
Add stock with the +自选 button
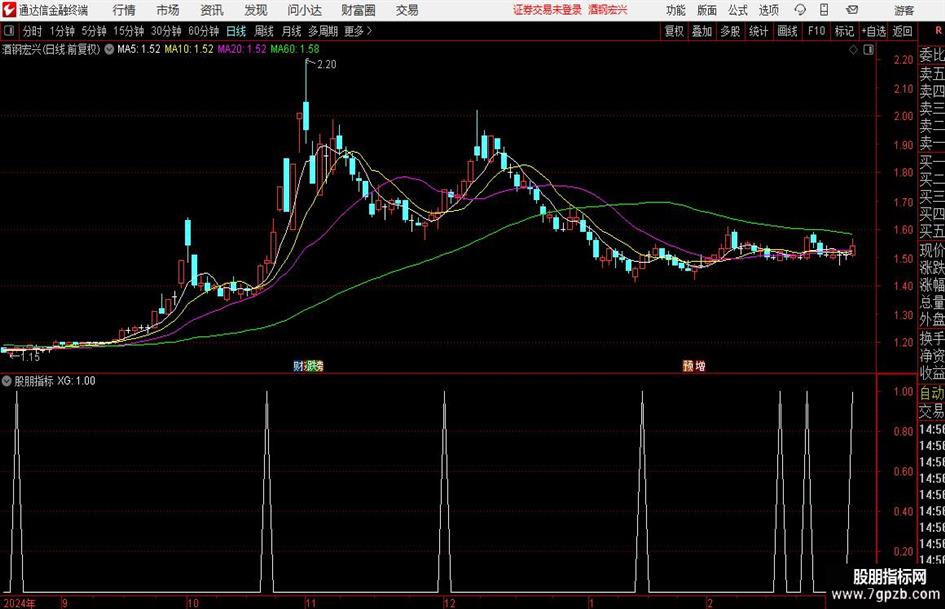[873, 31]
